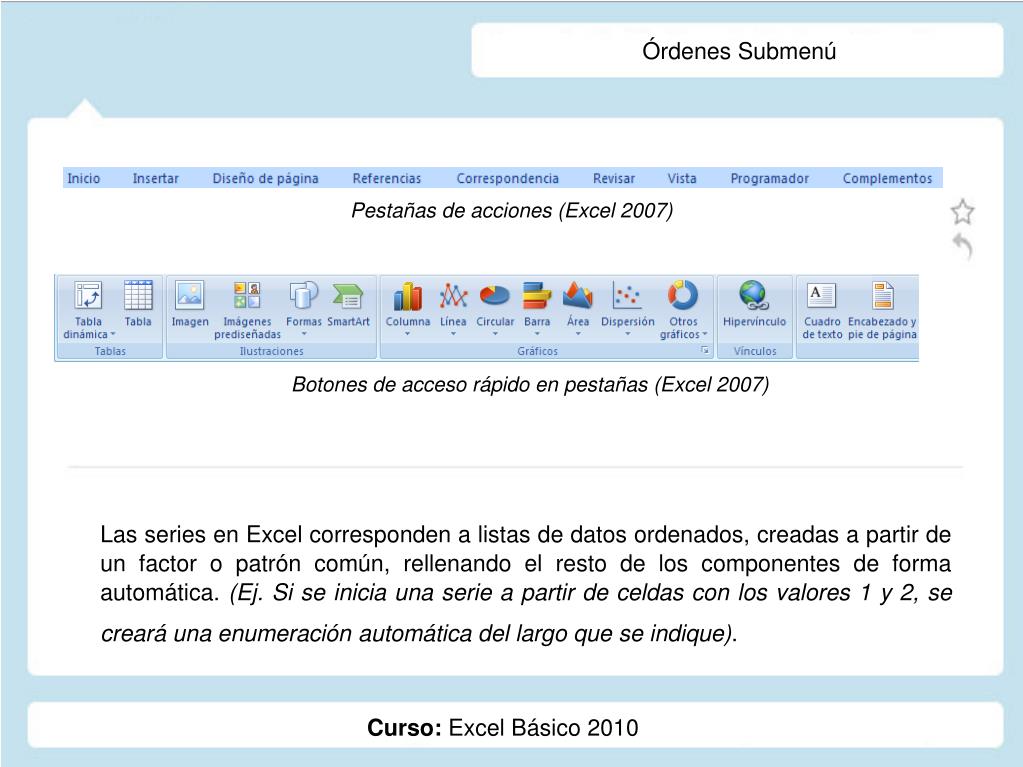Viewport: 1023px width, 767px height.
Task: Click caption Botones de acceso rápido en pestañas
Action: coord(530,385)
